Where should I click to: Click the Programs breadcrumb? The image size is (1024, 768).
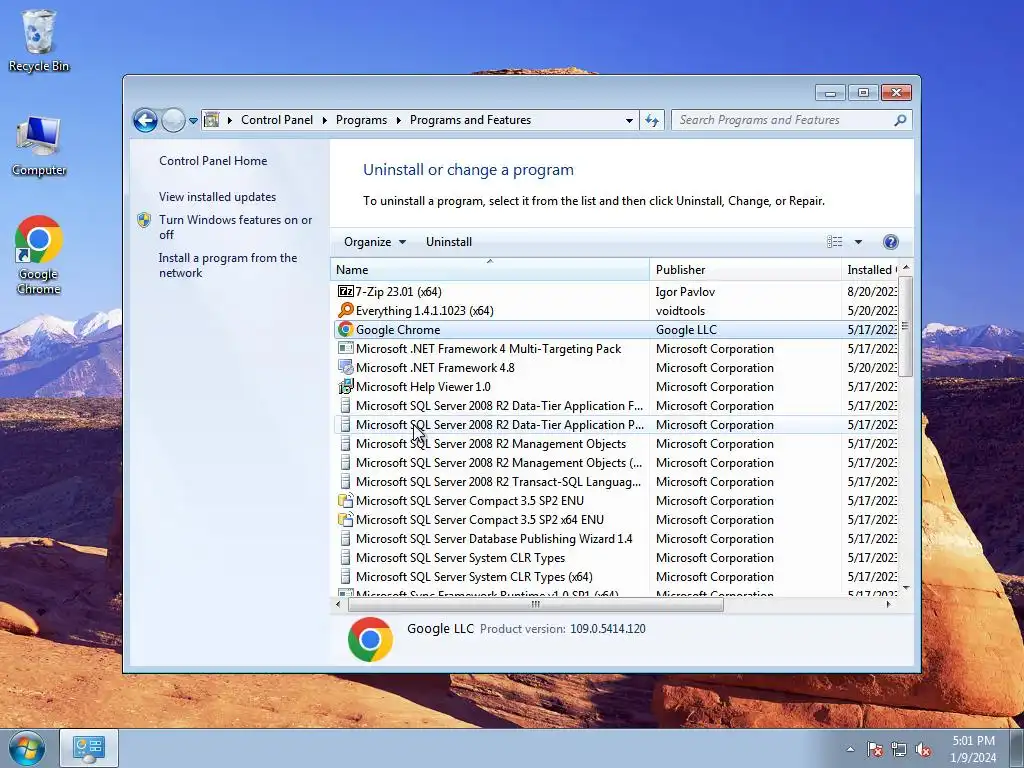pos(361,120)
